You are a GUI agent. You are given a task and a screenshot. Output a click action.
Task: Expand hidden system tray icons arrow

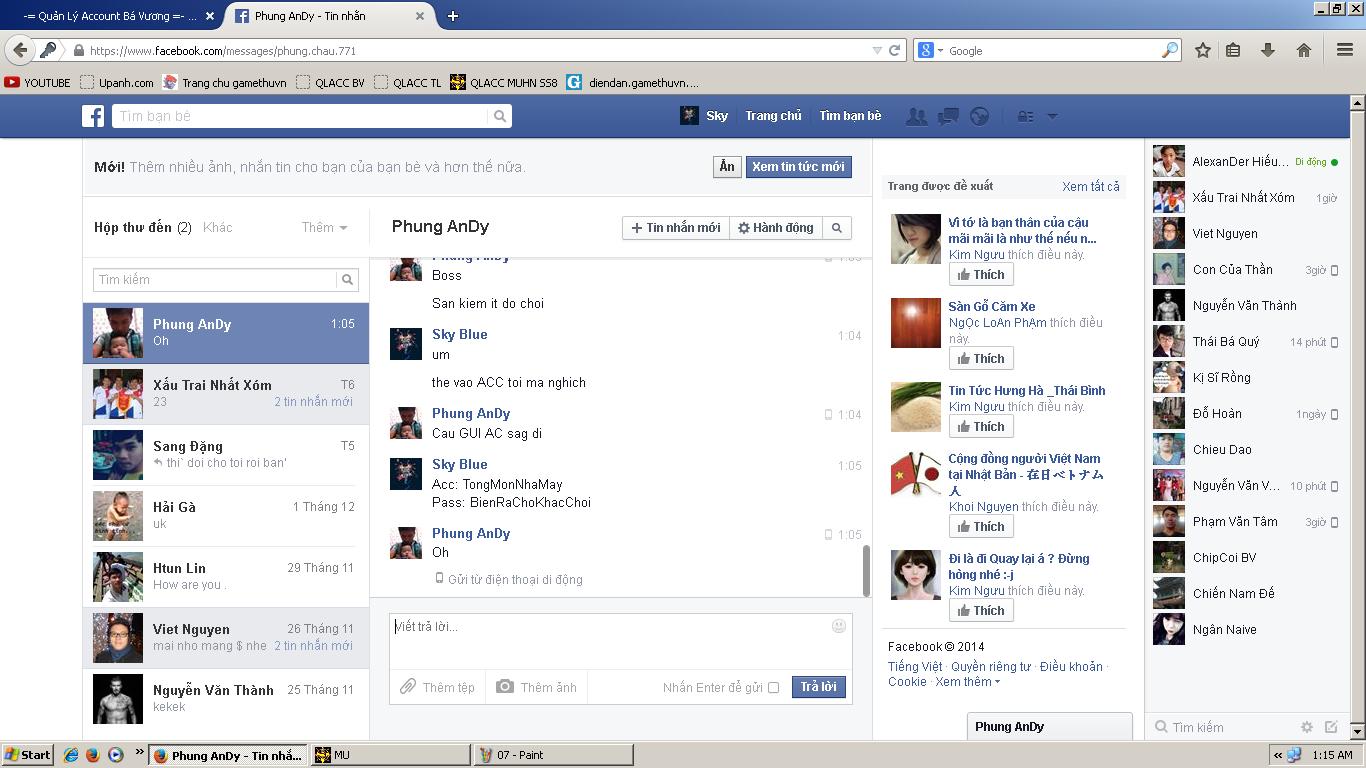pos(1278,755)
